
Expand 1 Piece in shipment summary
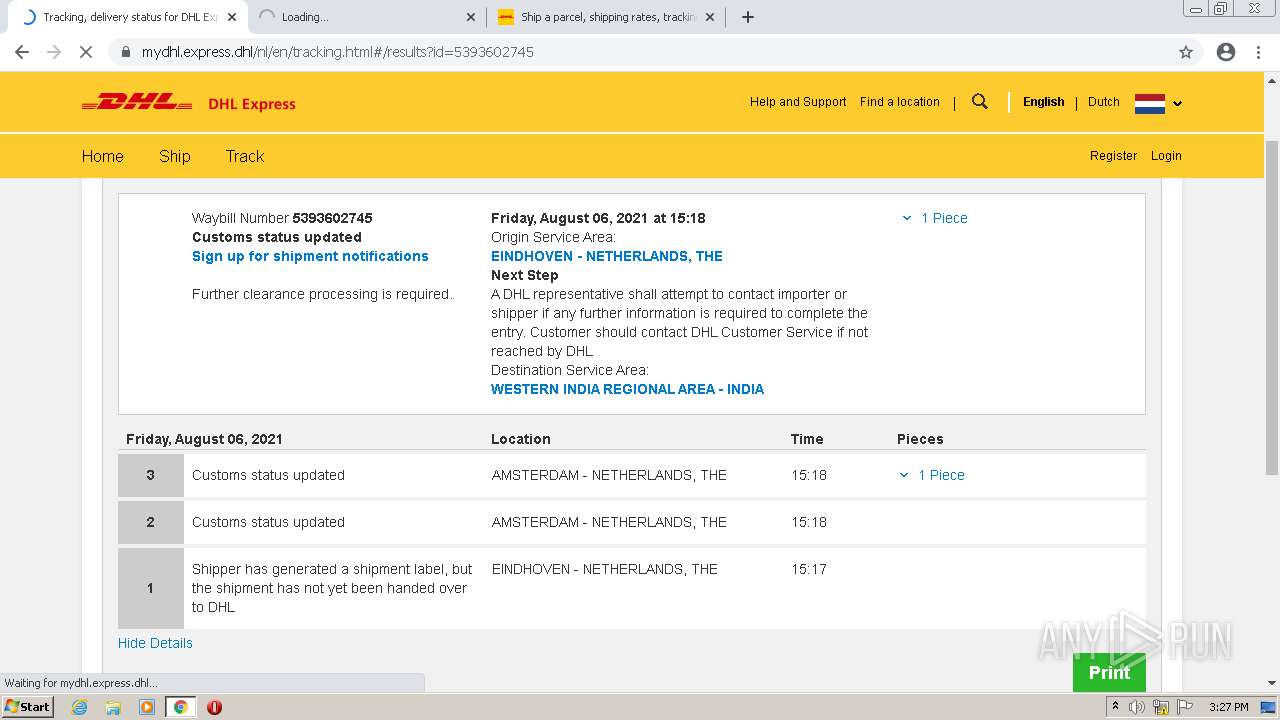935,218
